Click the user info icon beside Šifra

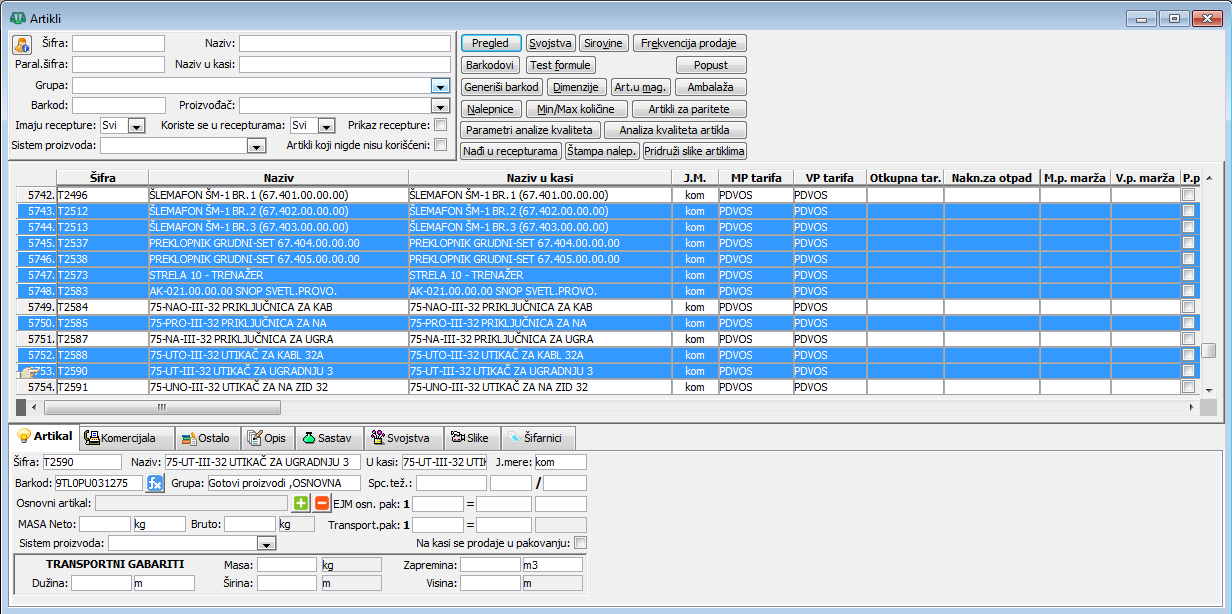tap(22, 44)
